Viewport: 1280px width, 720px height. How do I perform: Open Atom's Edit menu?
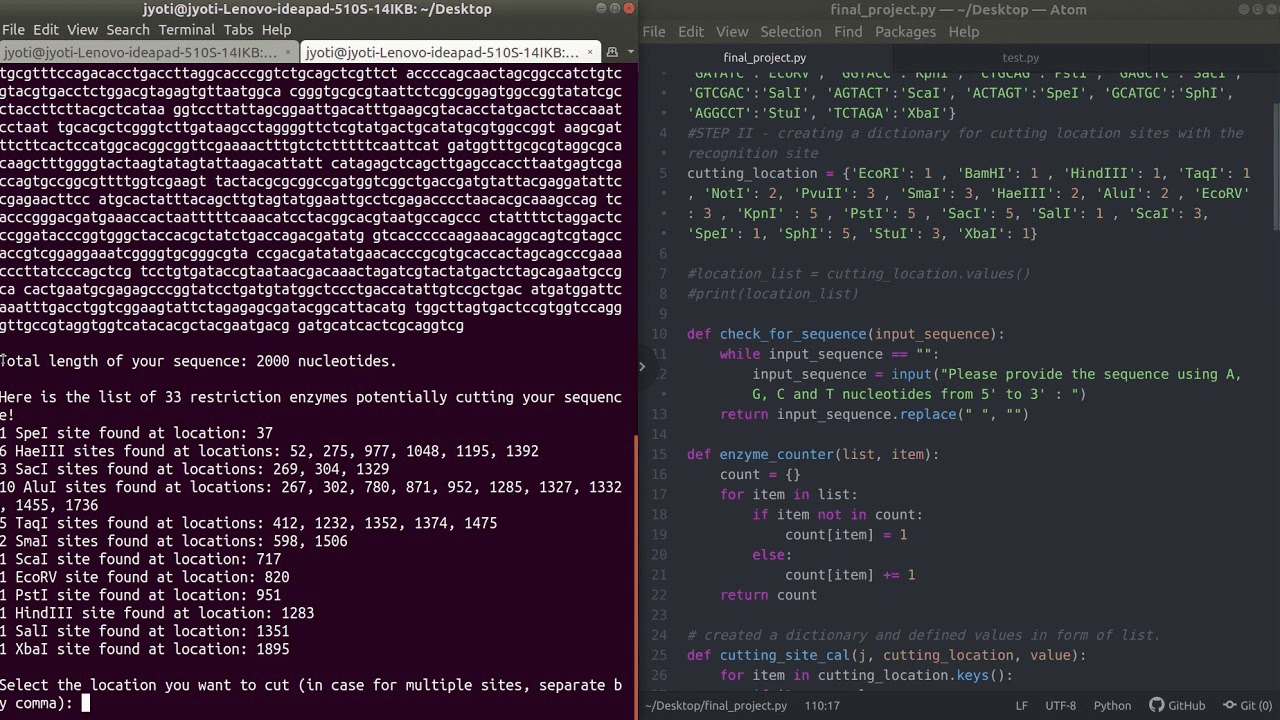tap(691, 31)
